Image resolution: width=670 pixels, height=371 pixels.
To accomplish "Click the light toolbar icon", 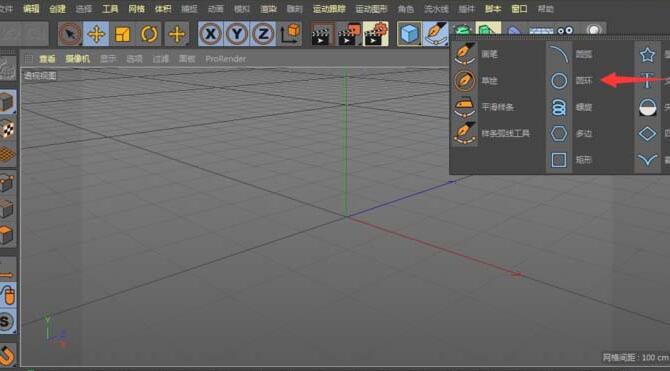I will click(x=594, y=30).
